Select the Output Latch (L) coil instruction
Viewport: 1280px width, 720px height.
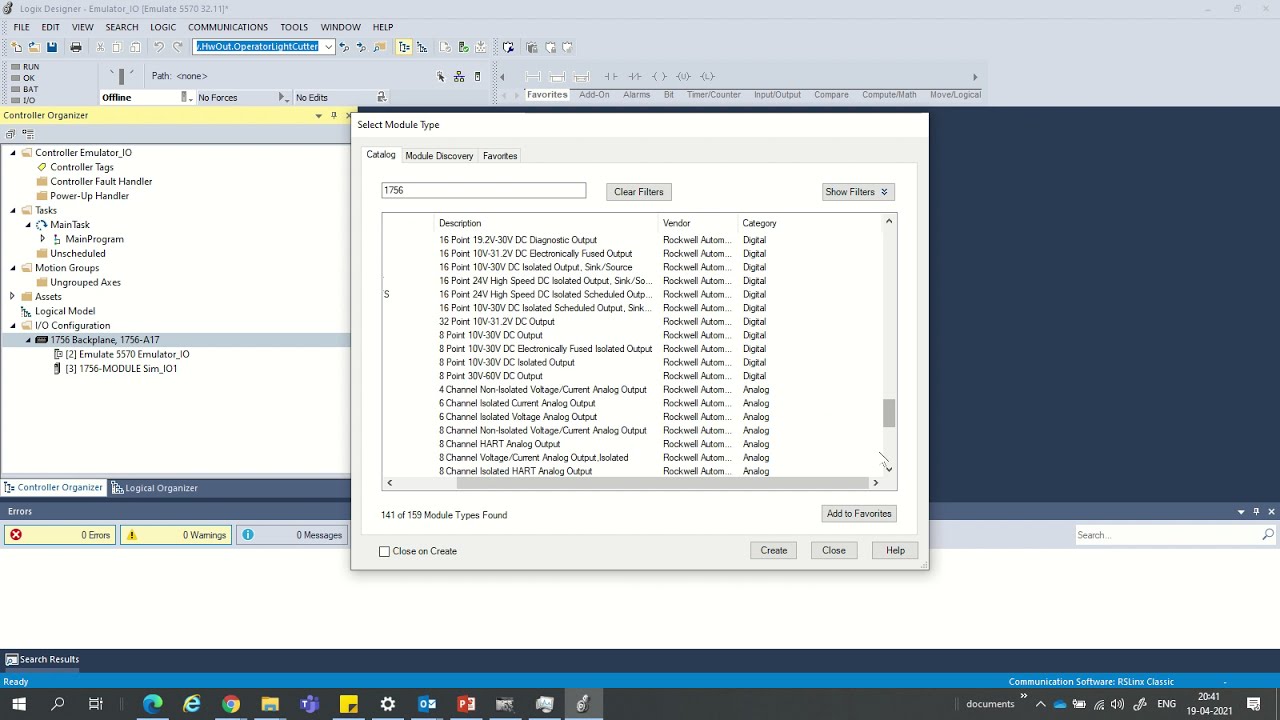707,77
